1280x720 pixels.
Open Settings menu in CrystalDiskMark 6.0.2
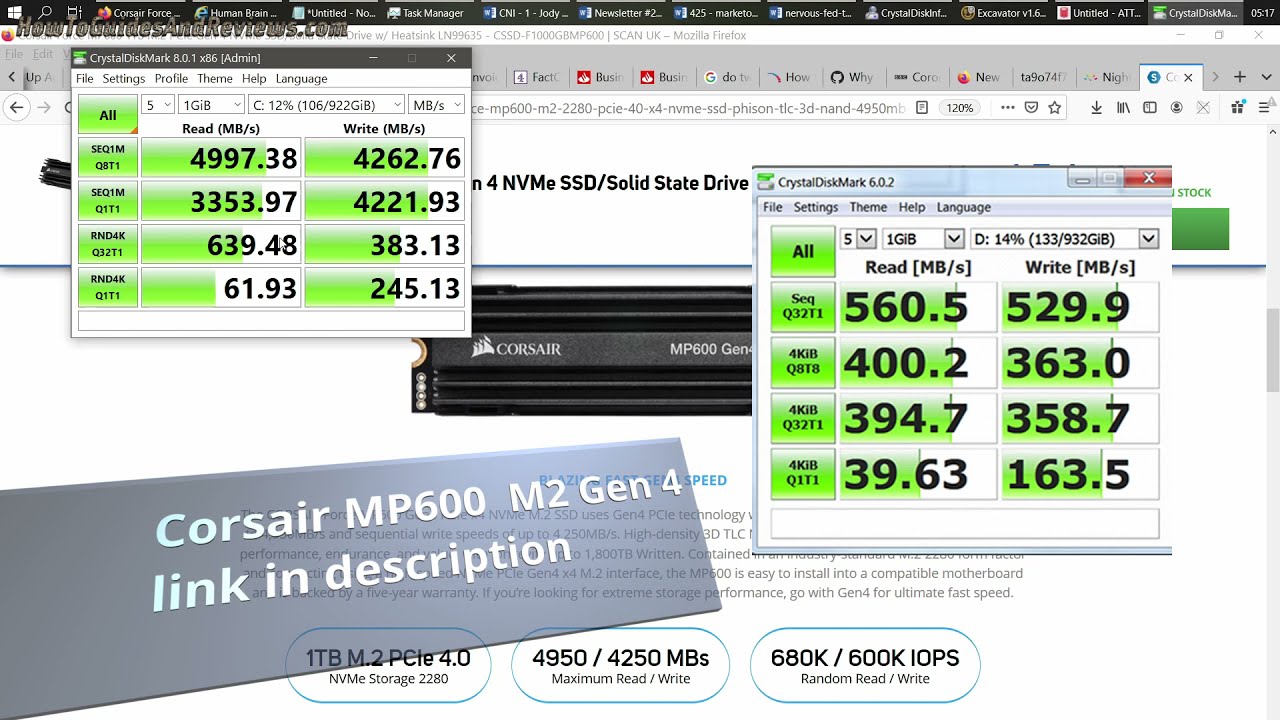816,207
